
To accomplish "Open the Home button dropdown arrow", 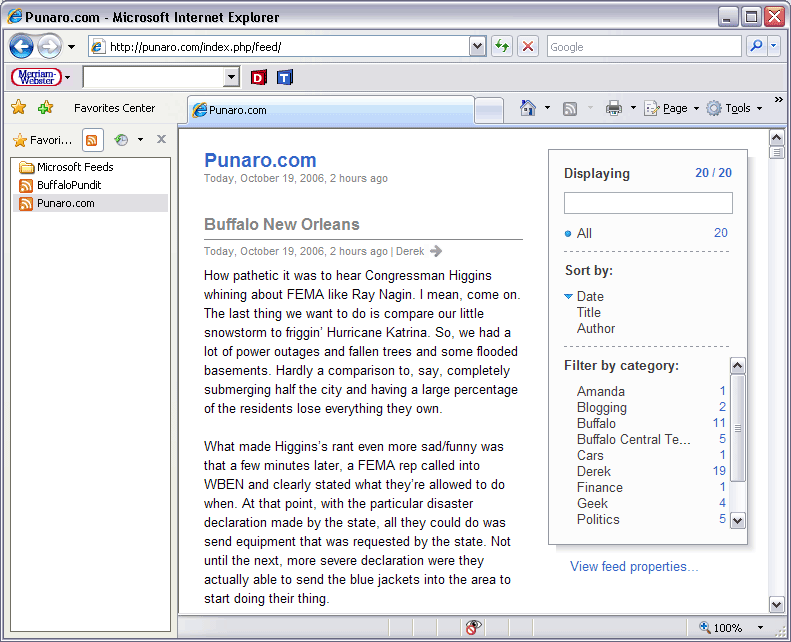I will (x=547, y=108).
